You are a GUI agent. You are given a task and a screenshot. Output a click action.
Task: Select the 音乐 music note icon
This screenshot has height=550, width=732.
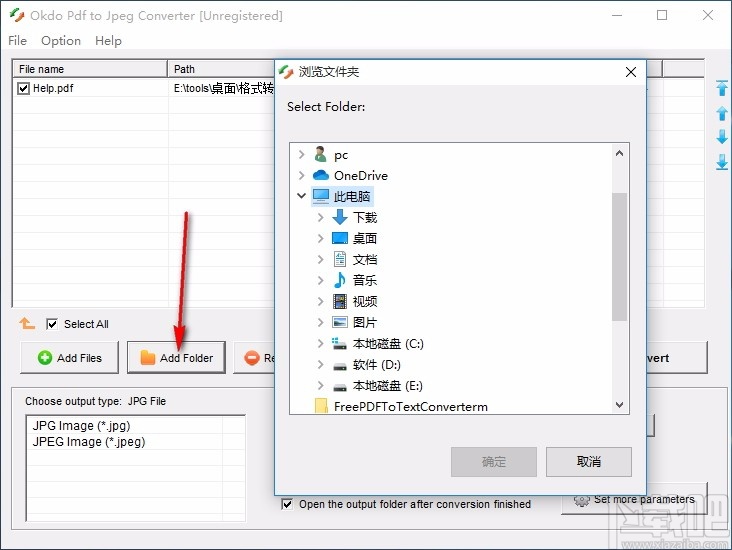[340, 280]
